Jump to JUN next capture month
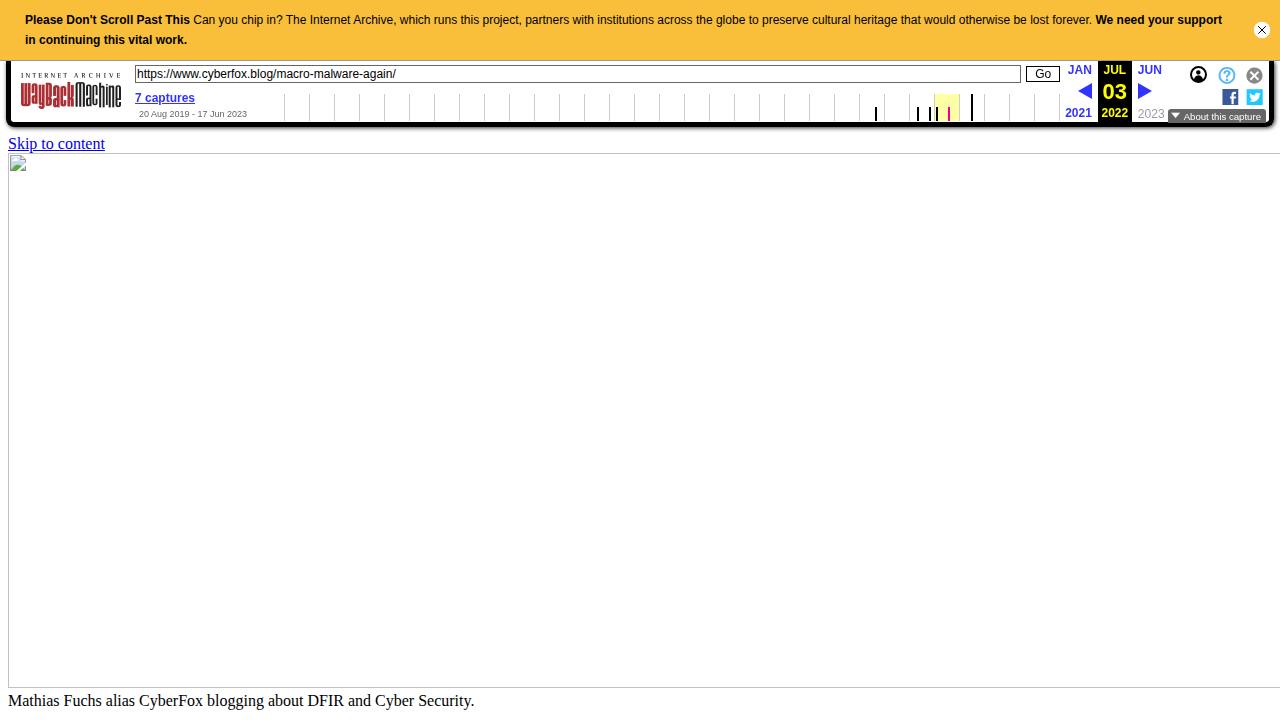 pyautogui.click(x=1149, y=70)
